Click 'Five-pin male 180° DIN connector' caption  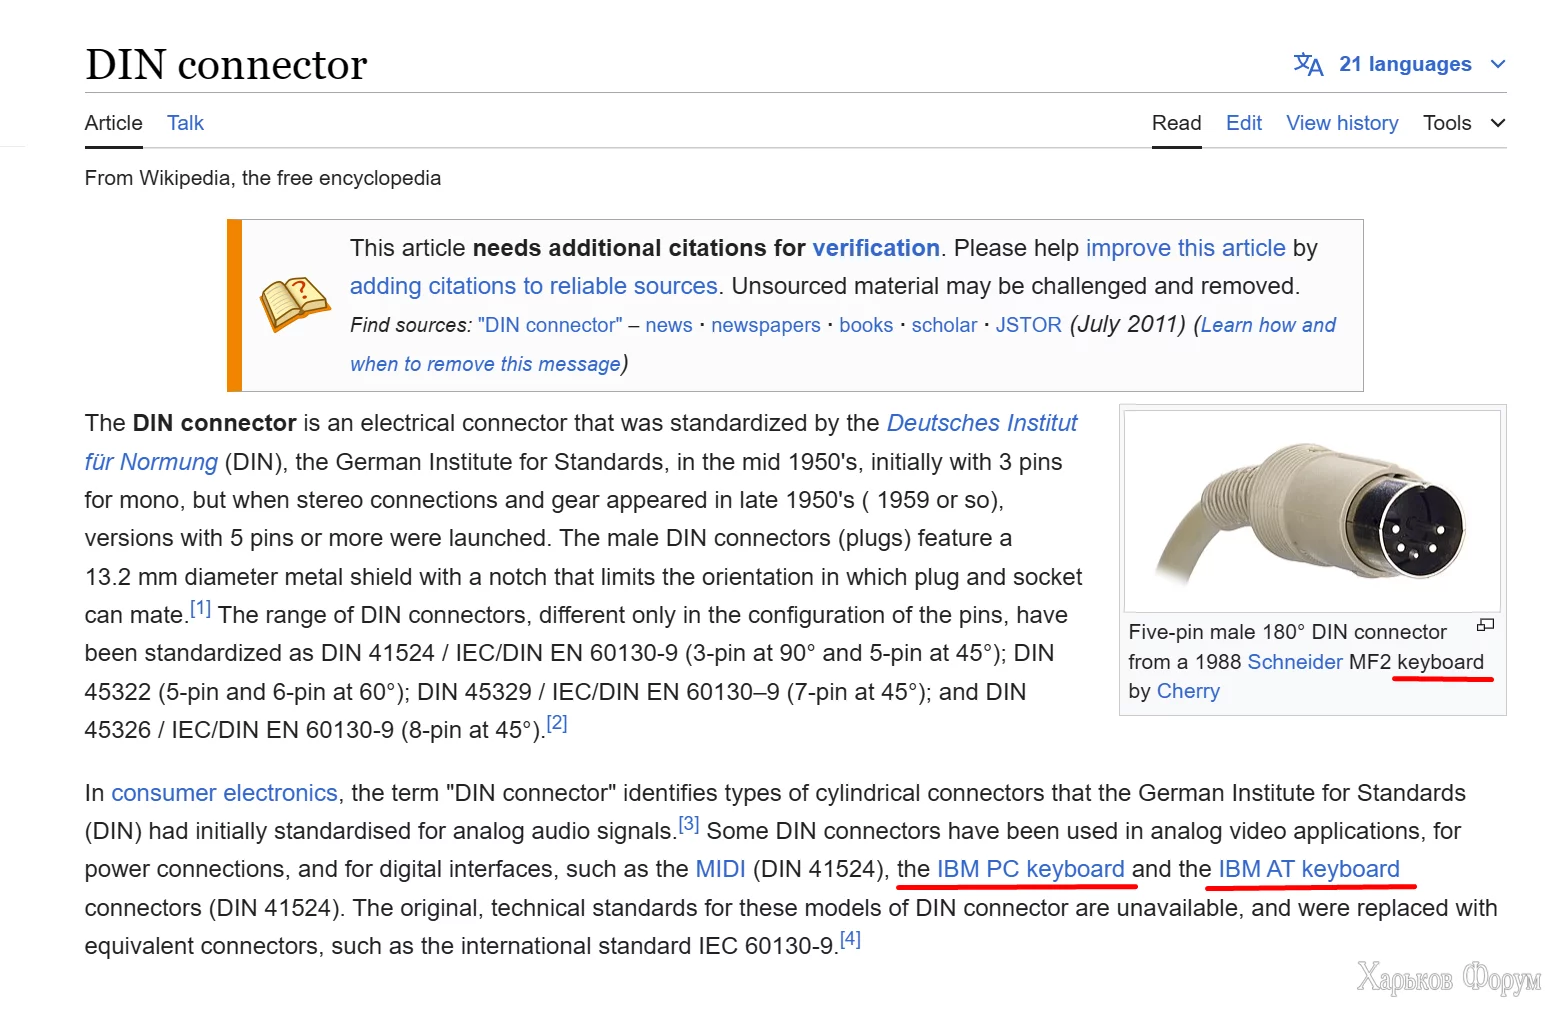(1287, 632)
